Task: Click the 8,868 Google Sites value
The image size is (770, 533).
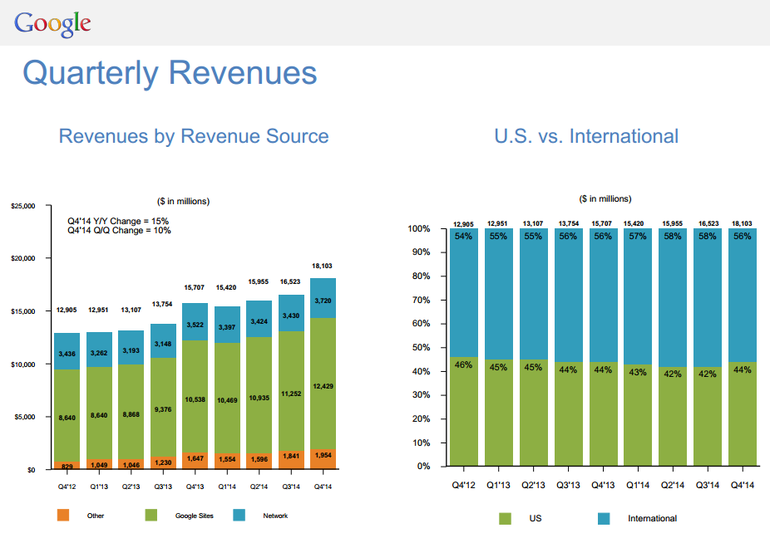Action: click(x=131, y=415)
